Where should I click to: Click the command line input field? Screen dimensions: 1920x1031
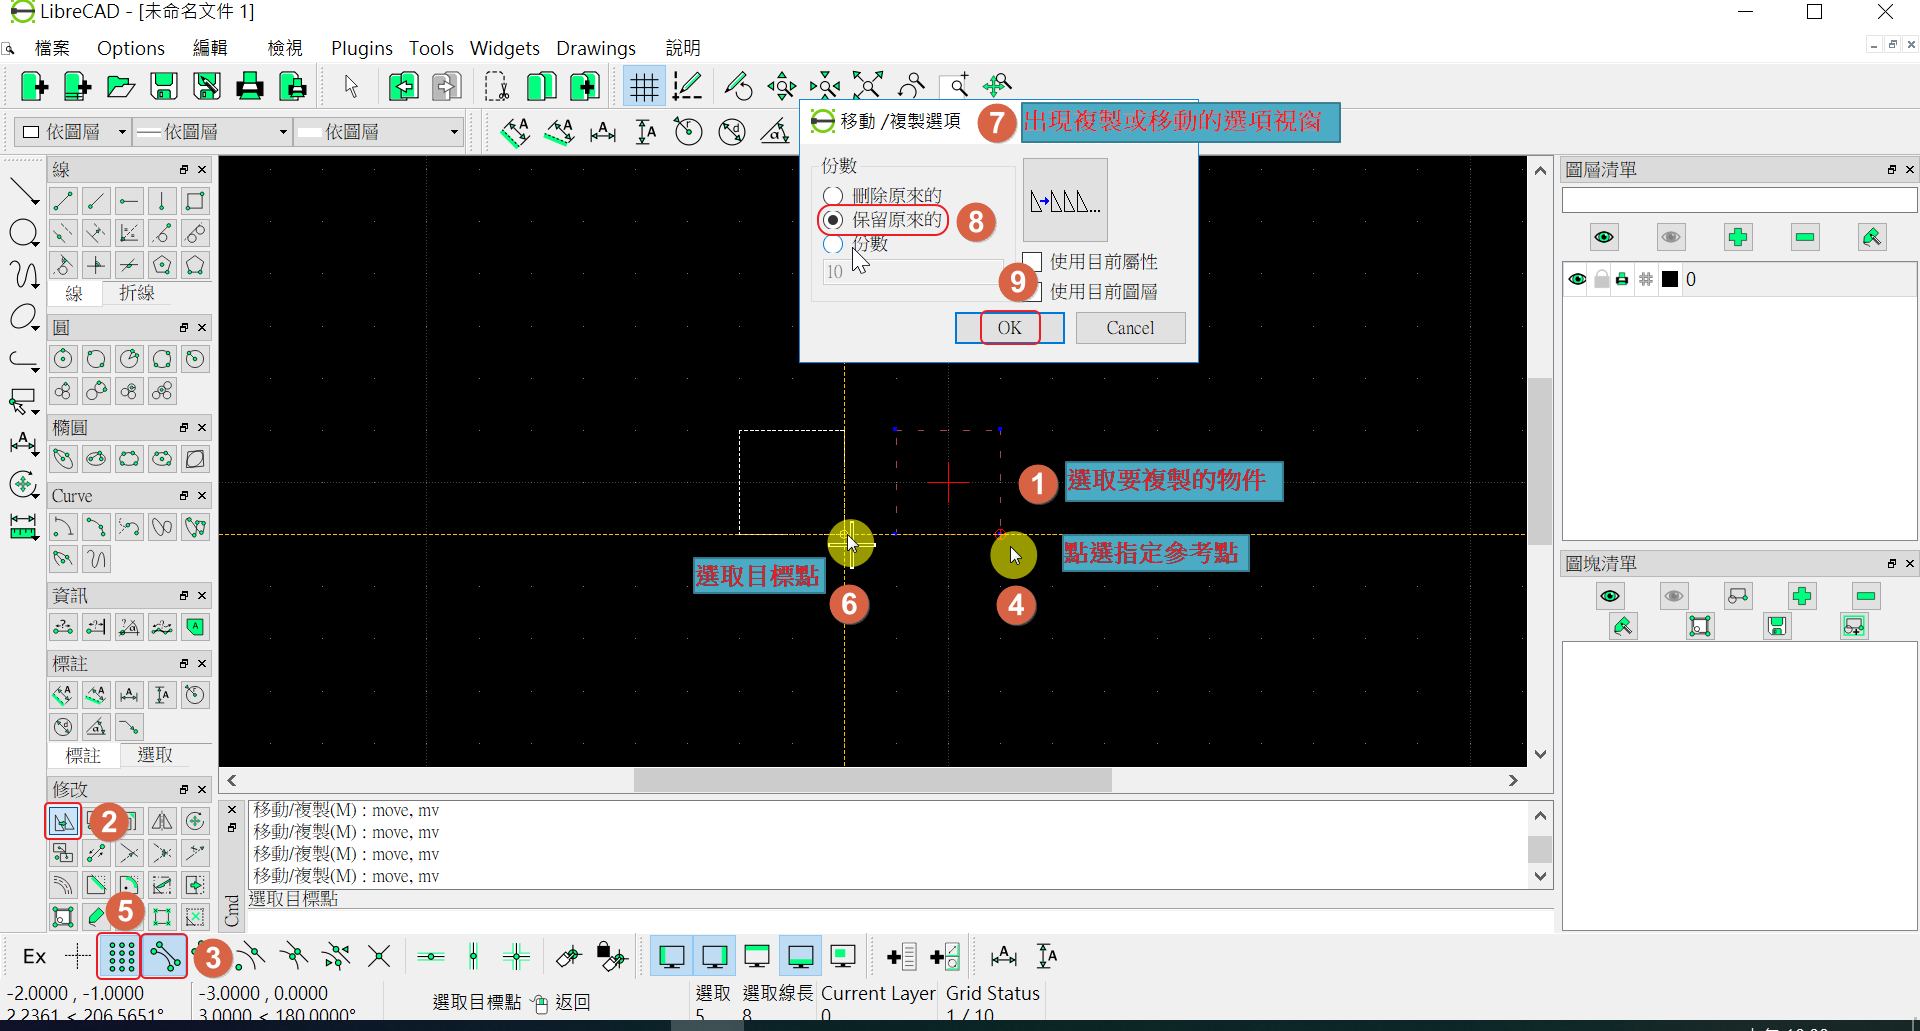coord(900,921)
